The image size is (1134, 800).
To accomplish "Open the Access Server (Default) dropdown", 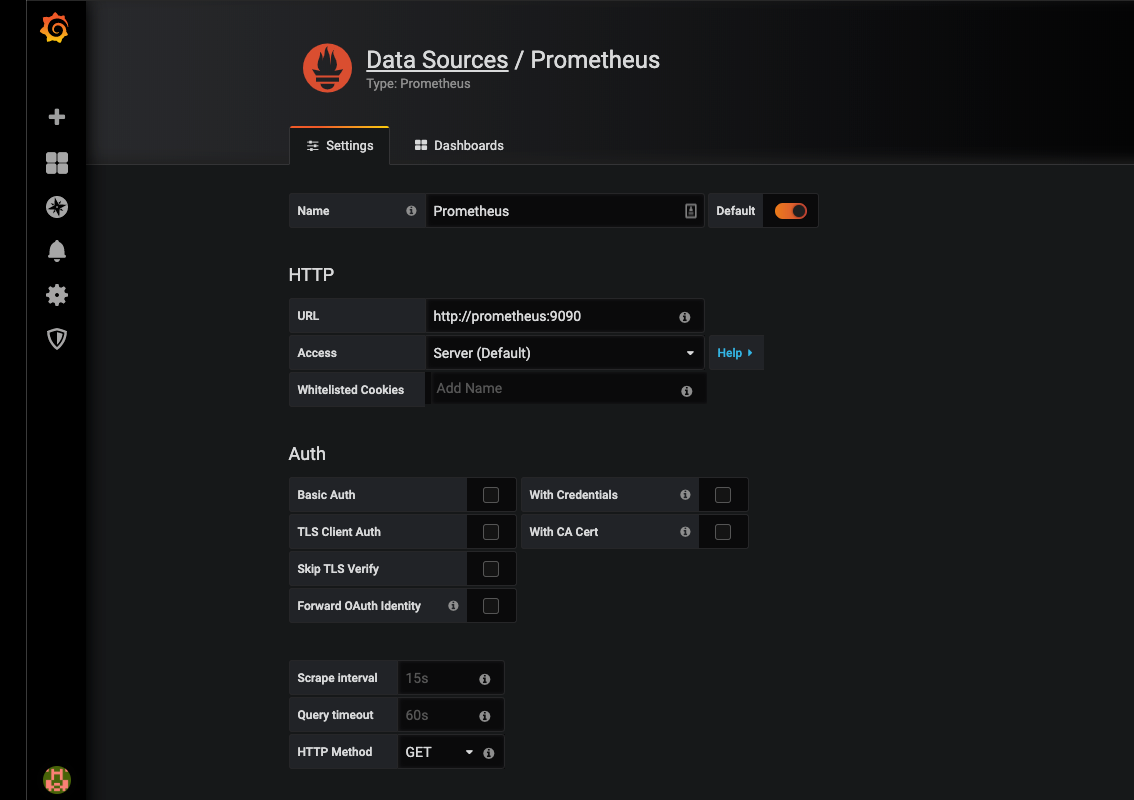I will click(565, 353).
